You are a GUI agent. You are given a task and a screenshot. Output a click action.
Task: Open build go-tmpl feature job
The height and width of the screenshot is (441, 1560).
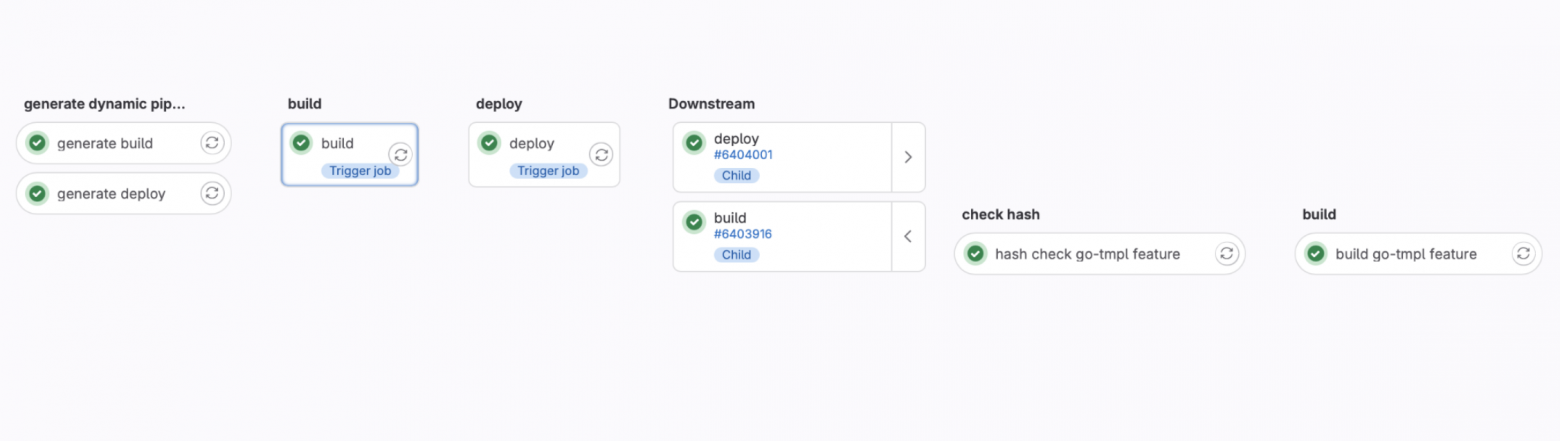pos(1405,254)
